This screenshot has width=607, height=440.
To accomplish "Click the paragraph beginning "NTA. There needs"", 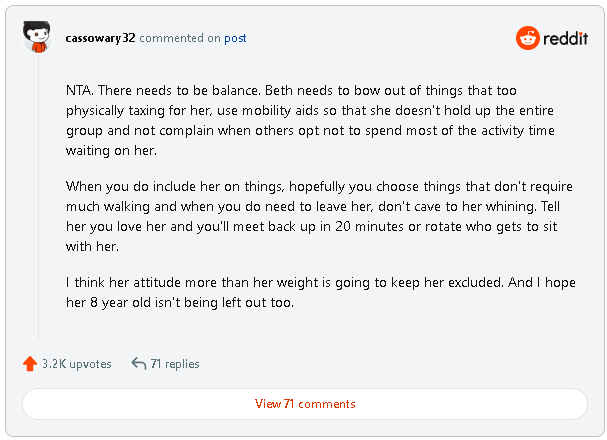I will [x=310, y=120].
